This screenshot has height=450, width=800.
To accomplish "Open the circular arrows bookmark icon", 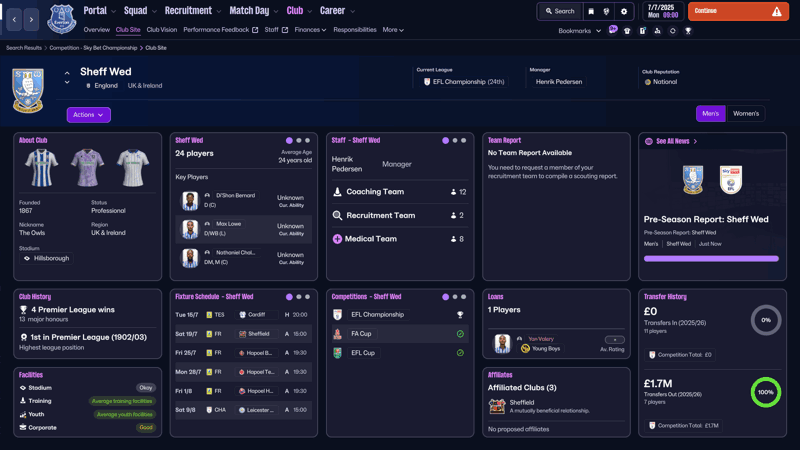I will (x=672, y=31).
